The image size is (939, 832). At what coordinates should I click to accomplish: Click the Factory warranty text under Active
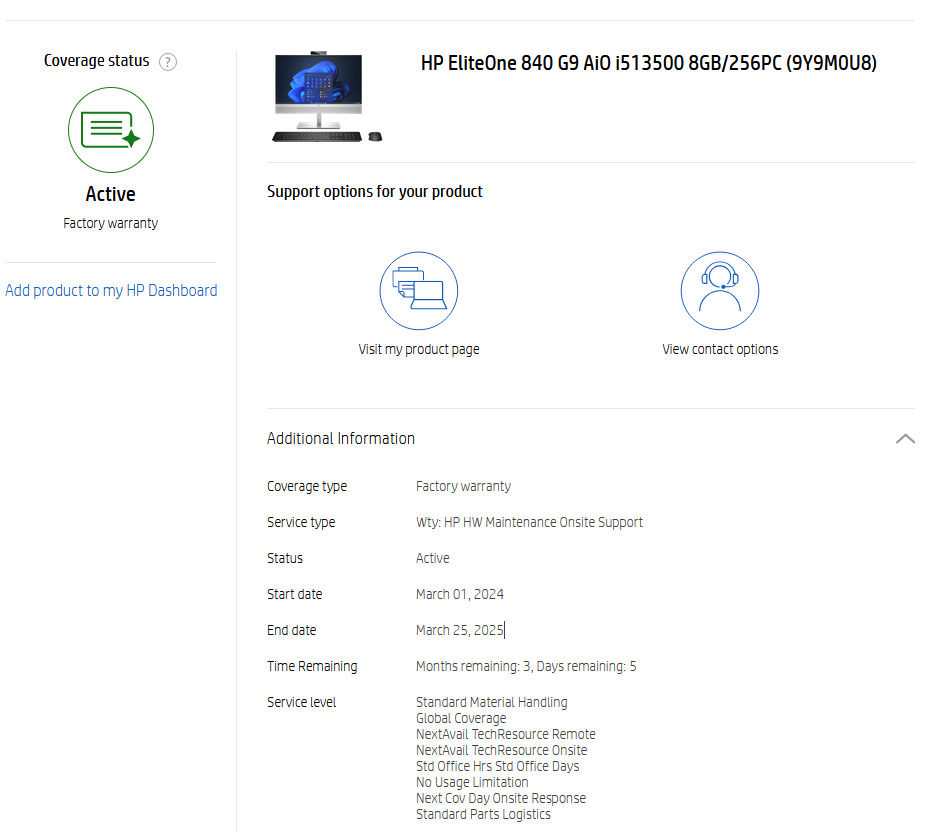point(111,223)
